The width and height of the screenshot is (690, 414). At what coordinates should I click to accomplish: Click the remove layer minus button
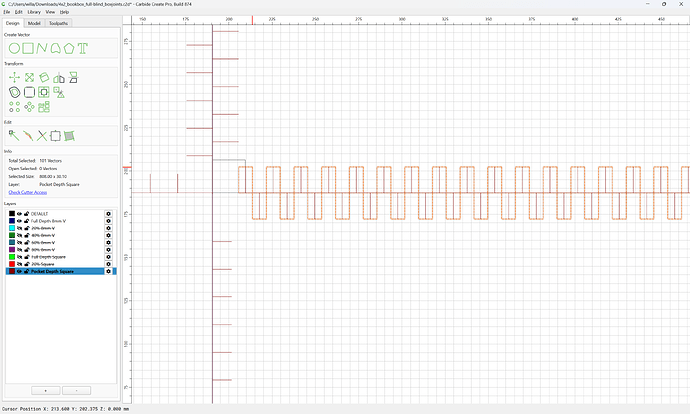pyautogui.click(x=77, y=391)
